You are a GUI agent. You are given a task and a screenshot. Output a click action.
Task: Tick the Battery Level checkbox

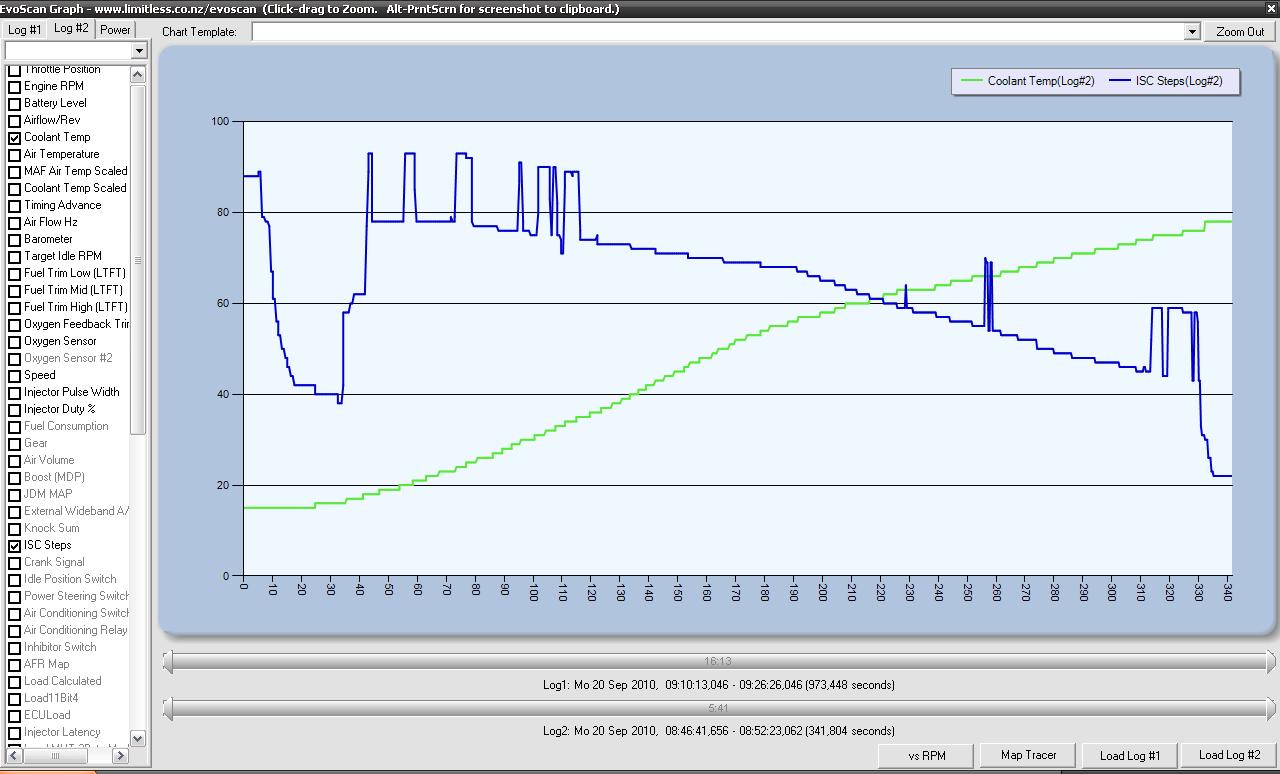15,104
